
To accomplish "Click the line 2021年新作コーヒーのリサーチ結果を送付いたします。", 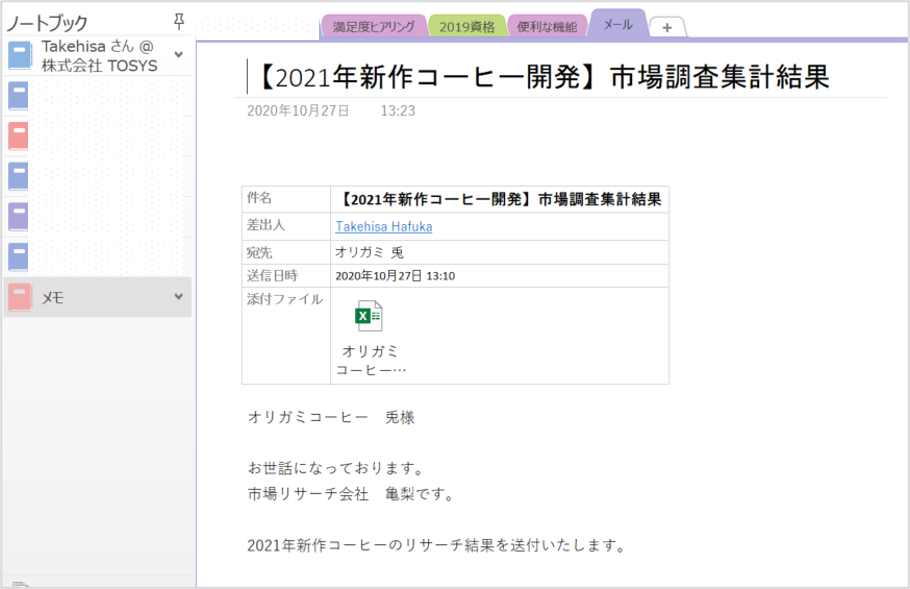I will click(x=437, y=545).
